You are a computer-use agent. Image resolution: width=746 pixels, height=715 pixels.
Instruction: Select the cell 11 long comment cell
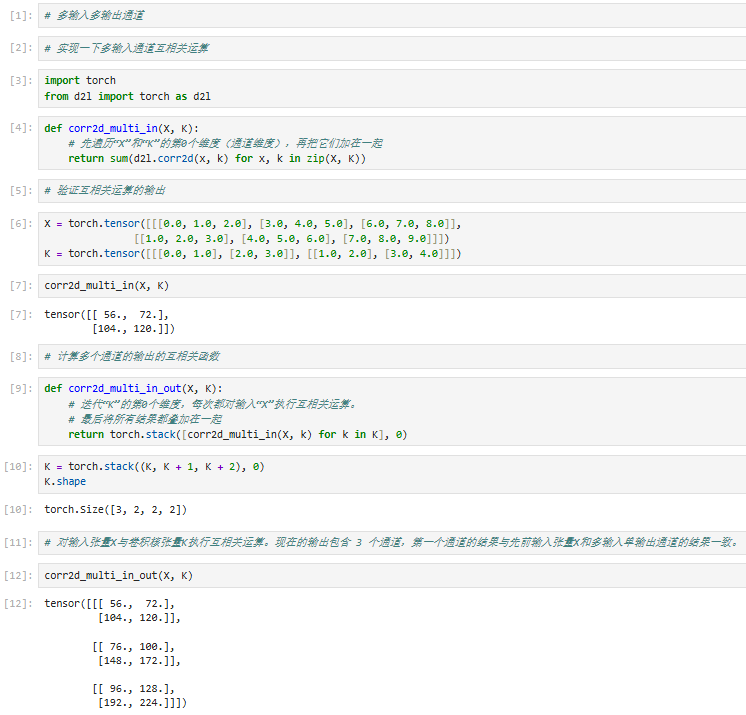pyautogui.click(x=392, y=542)
